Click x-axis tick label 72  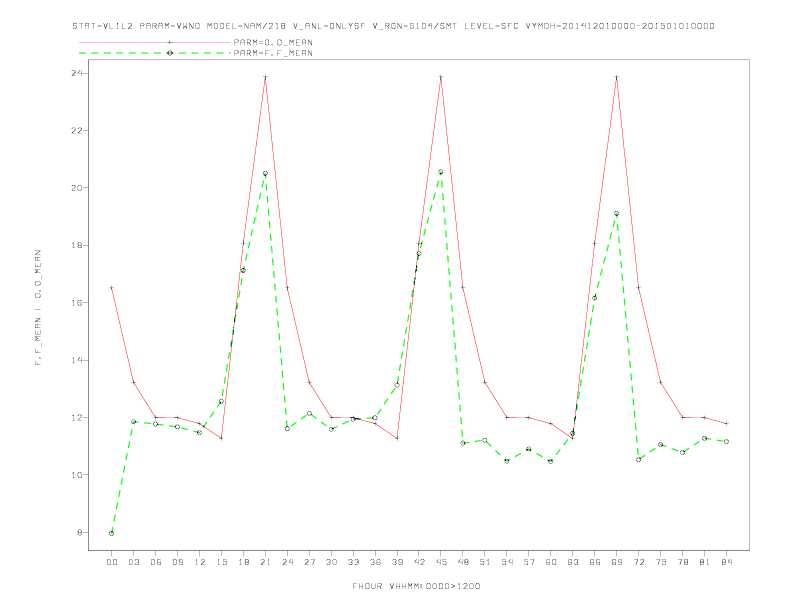[638, 562]
